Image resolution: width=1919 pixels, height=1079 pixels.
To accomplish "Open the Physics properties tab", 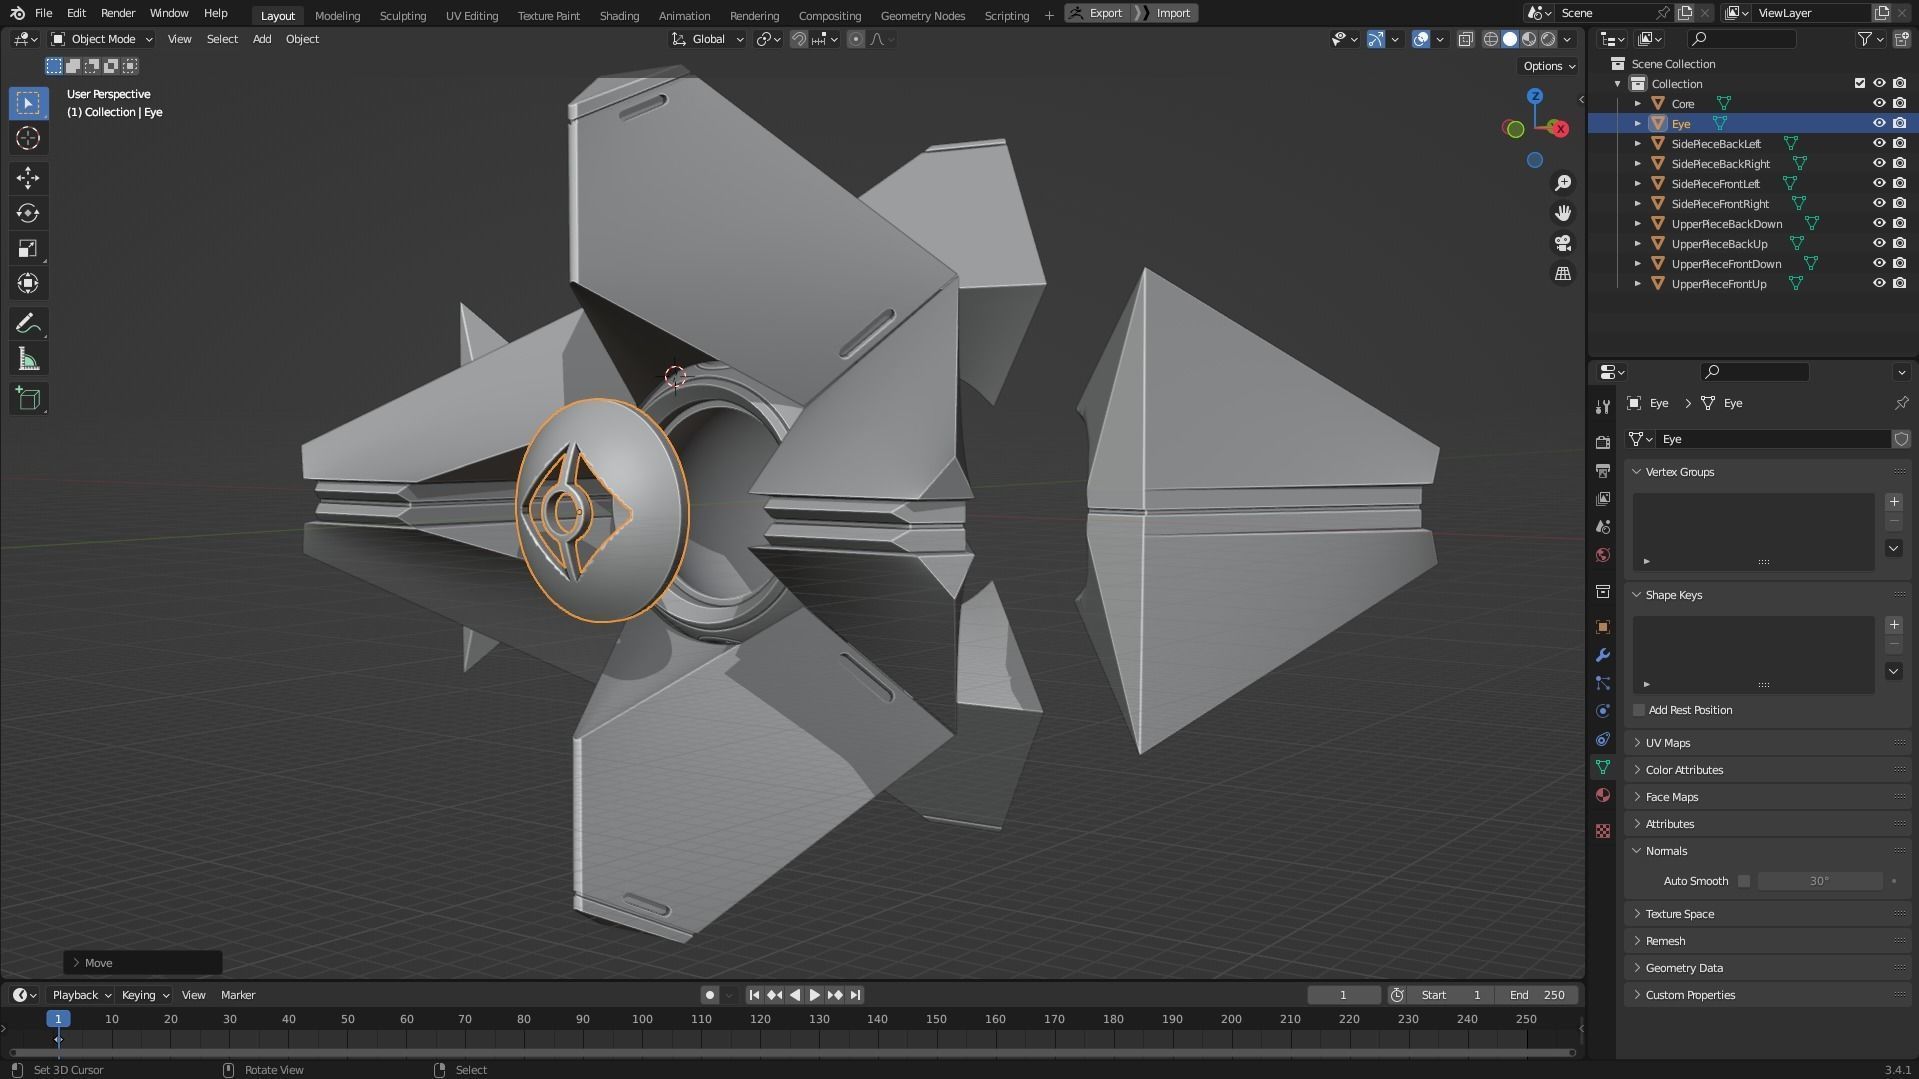I will point(1603,711).
